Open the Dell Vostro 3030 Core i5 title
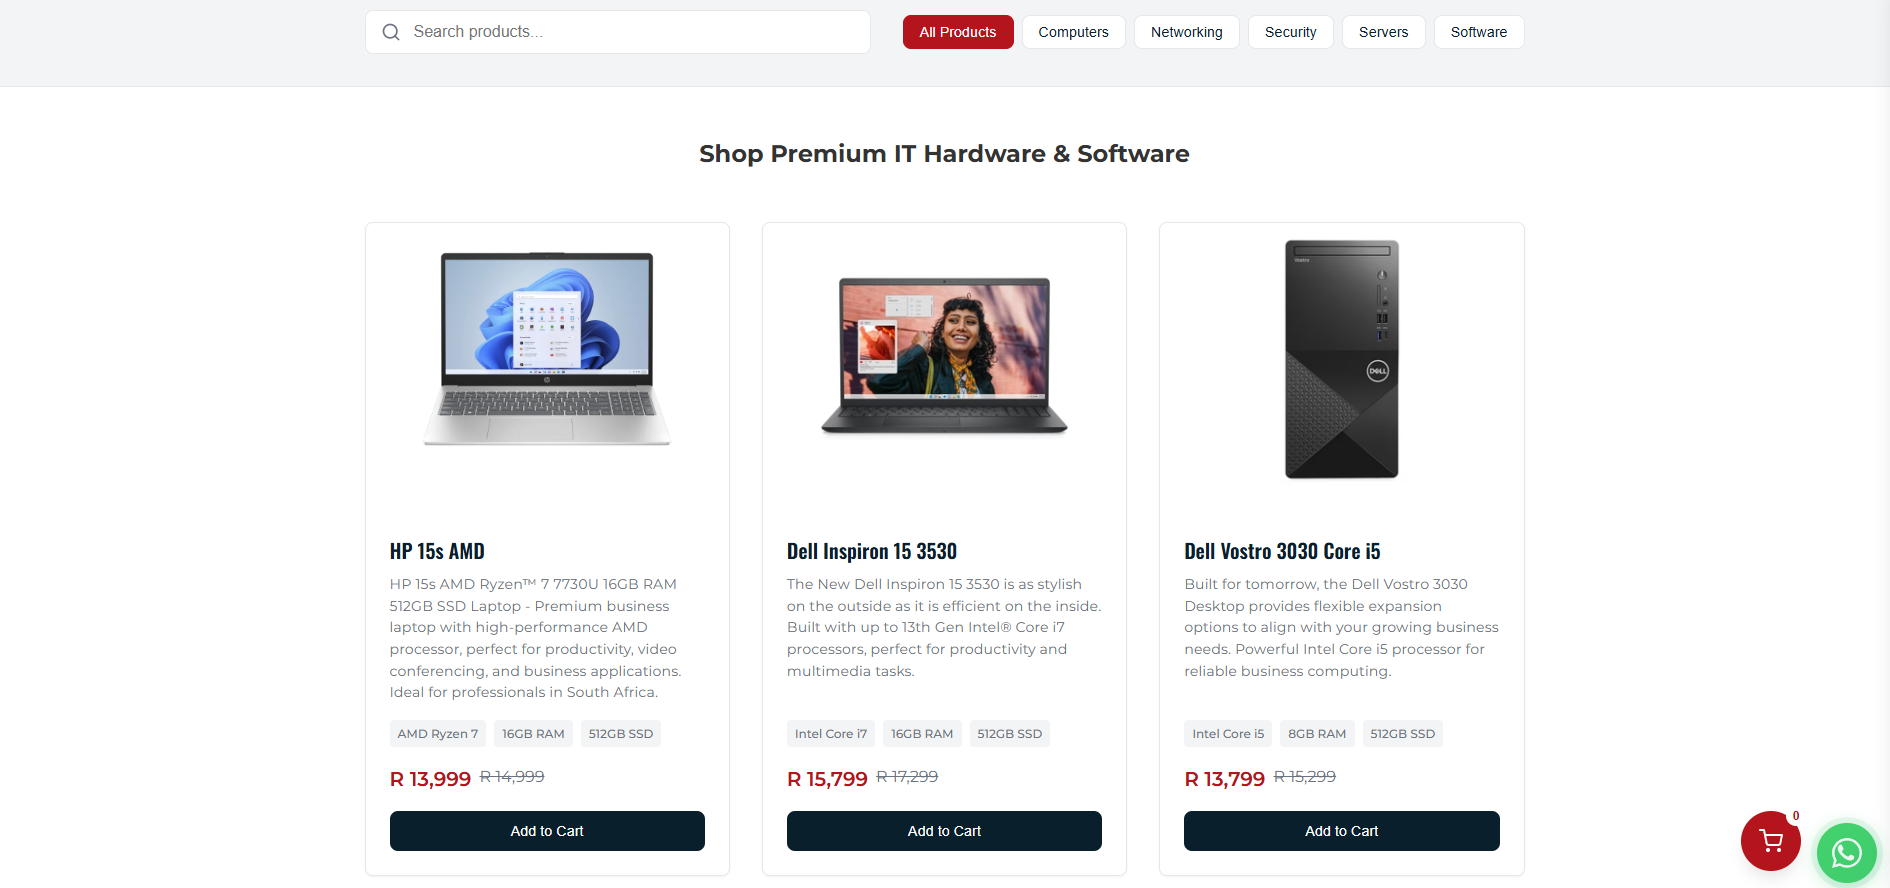The image size is (1890, 888). pyautogui.click(x=1282, y=551)
